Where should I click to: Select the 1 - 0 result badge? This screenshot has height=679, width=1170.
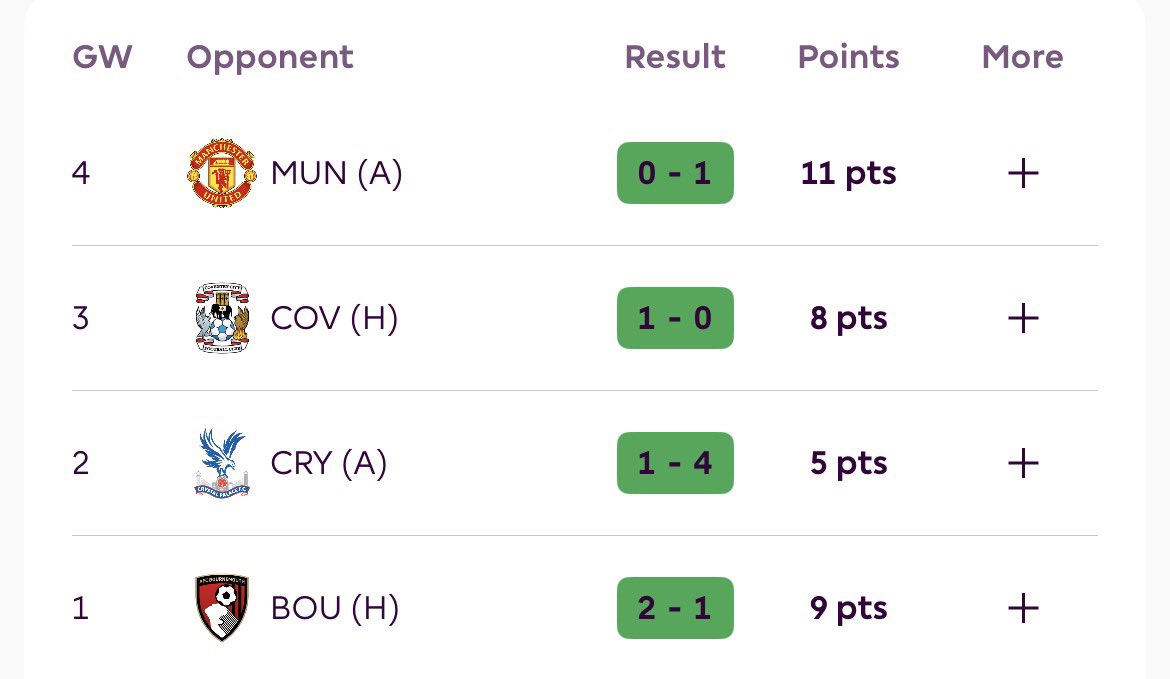click(x=675, y=318)
